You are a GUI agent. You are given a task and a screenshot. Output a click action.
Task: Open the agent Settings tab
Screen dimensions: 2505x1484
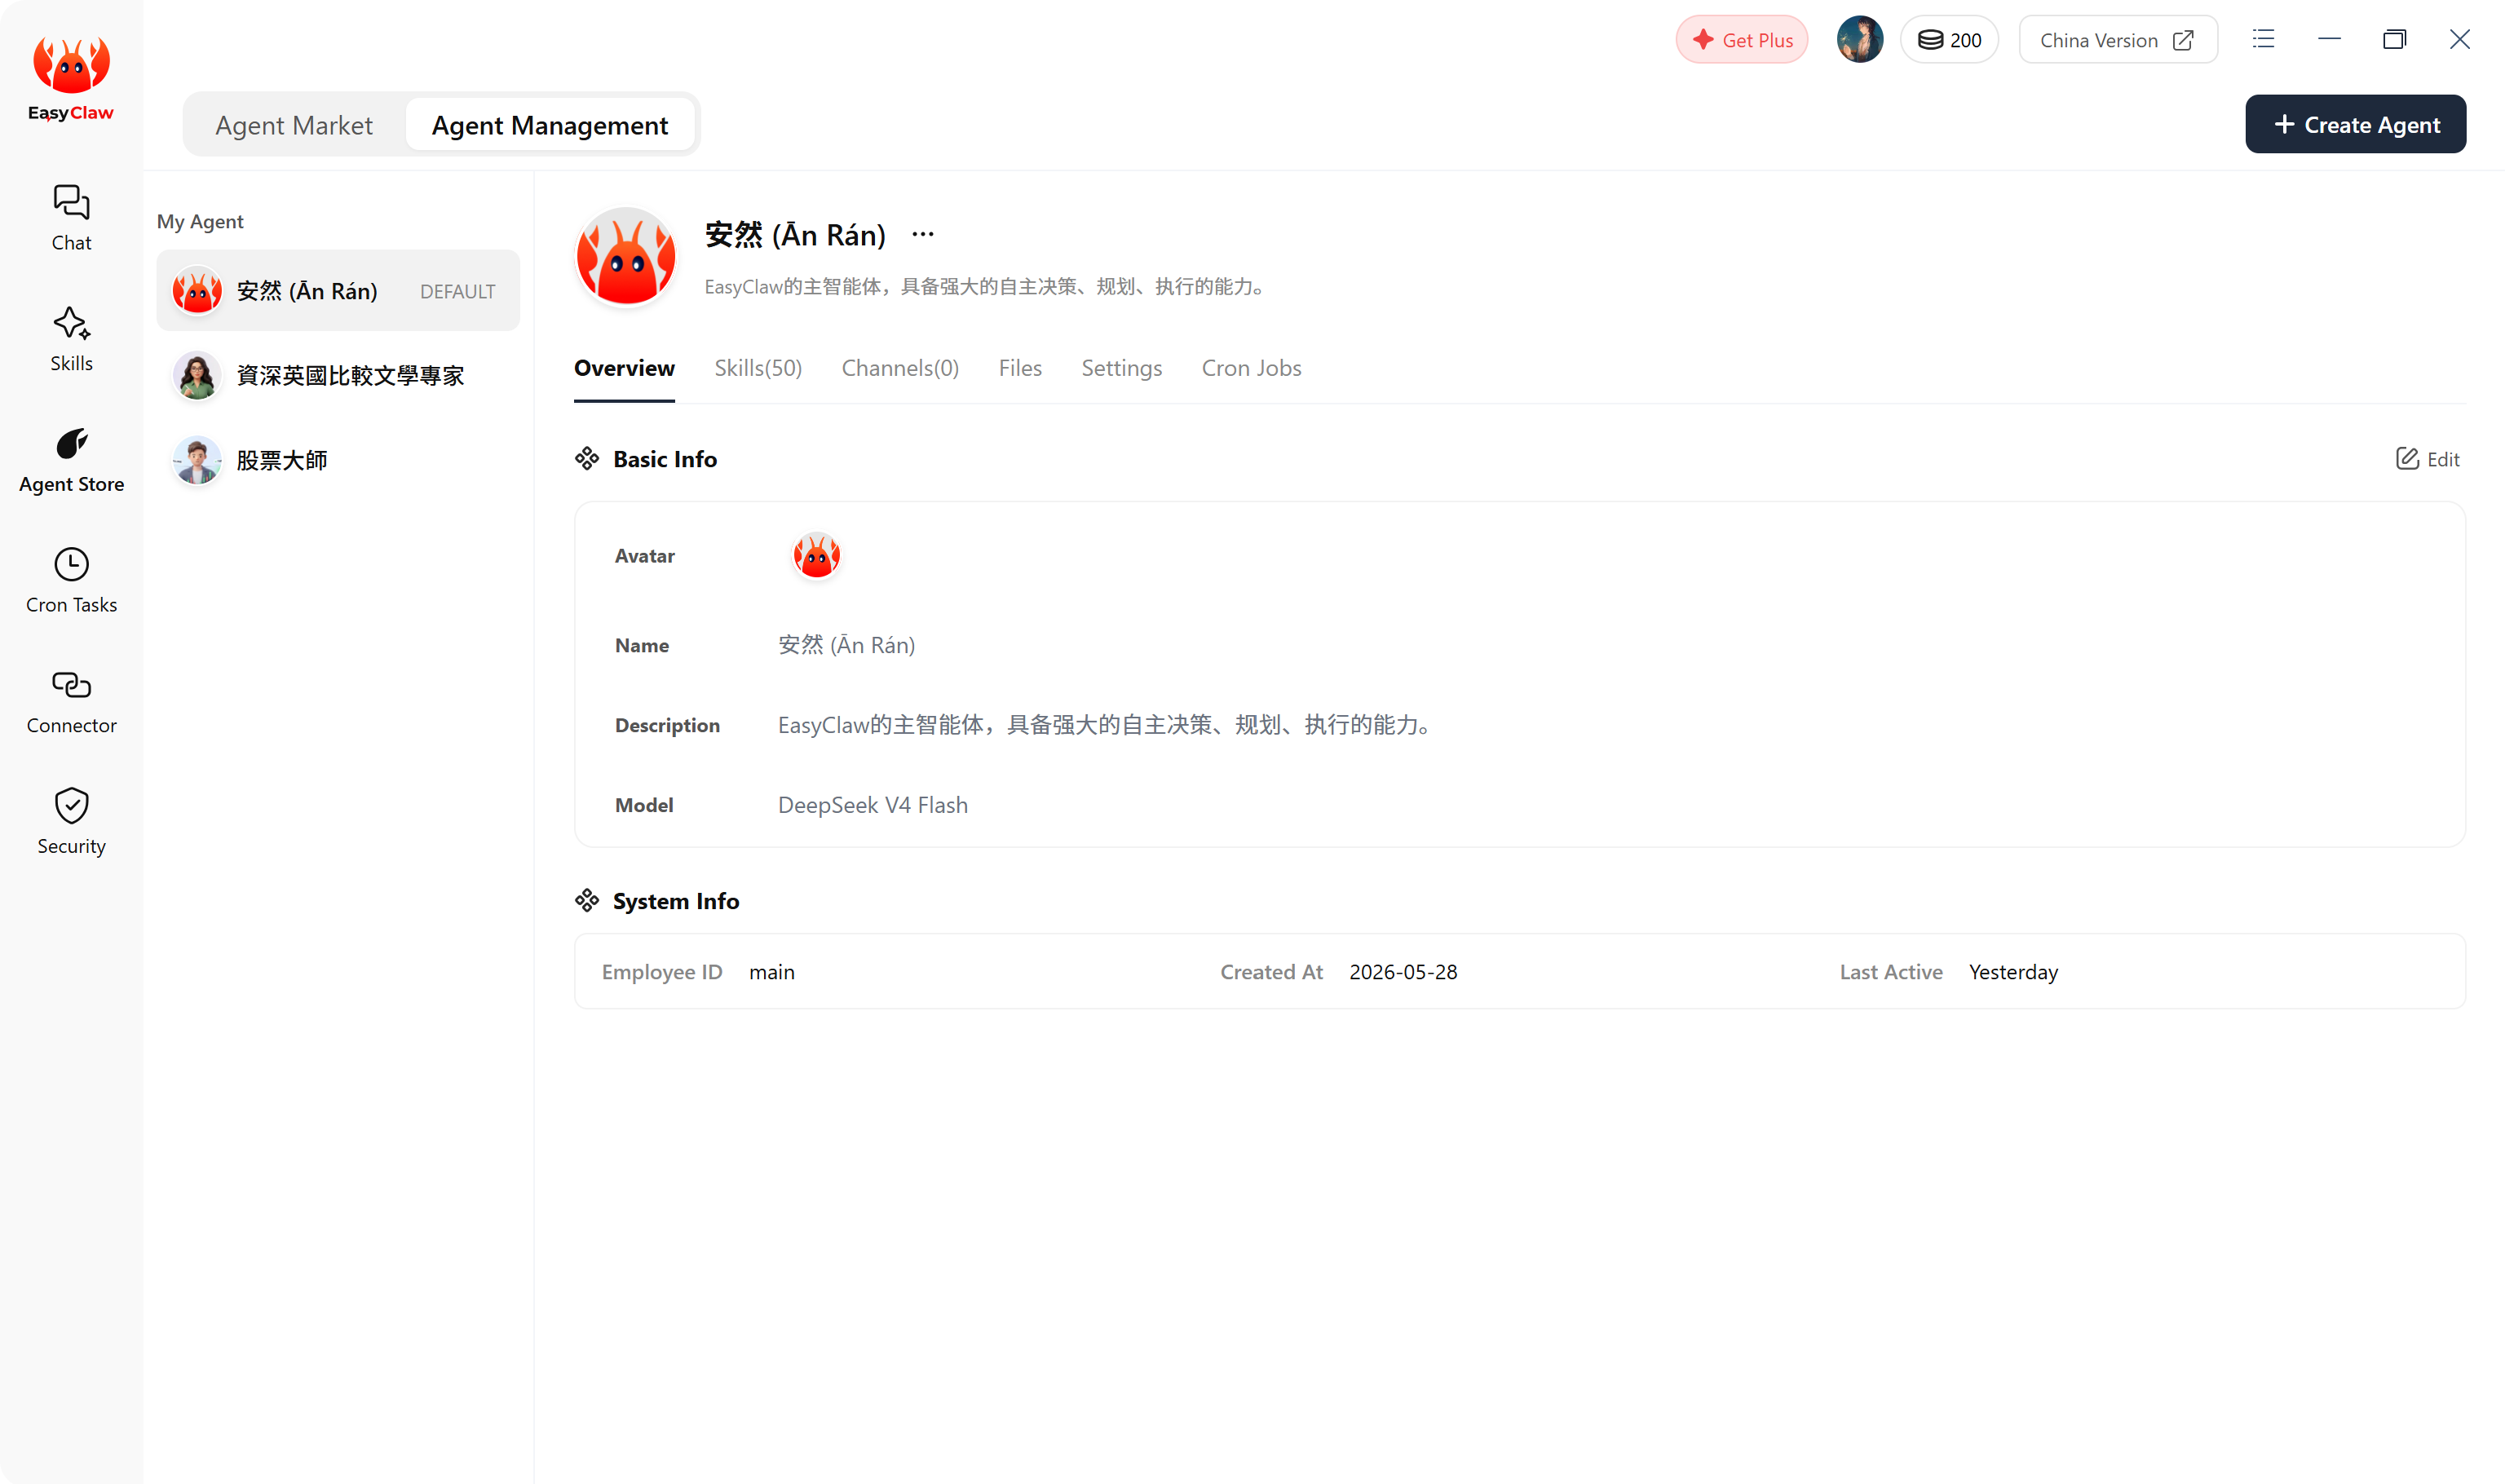click(x=1121, y=368)
